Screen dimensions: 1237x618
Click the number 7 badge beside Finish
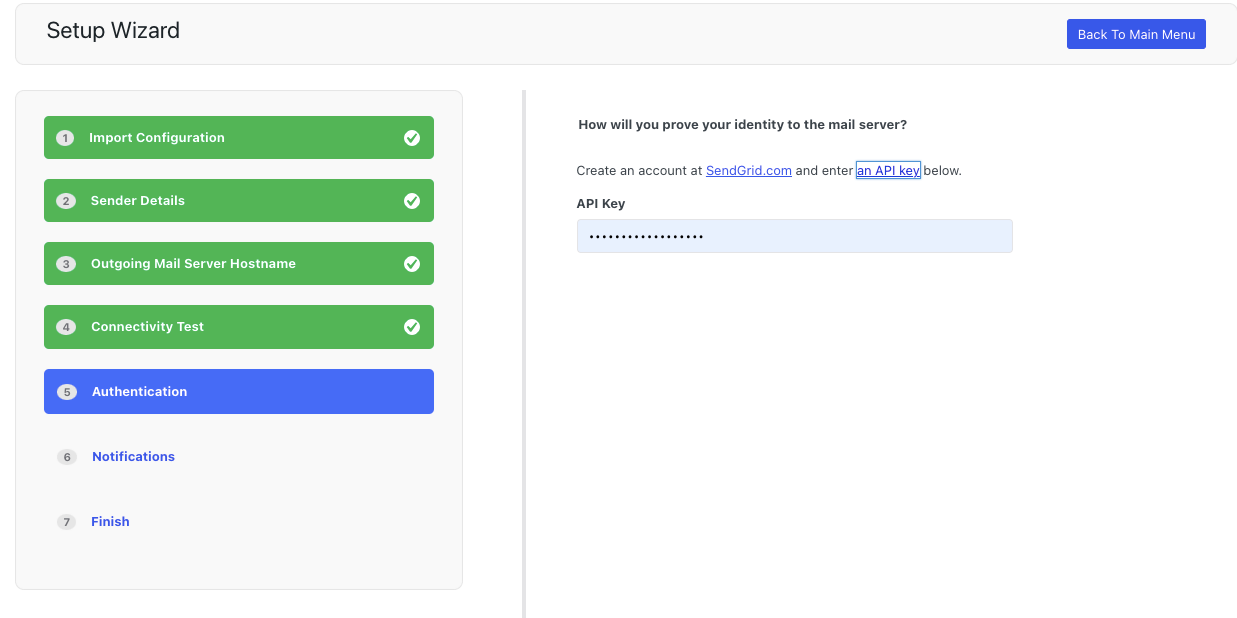[67, 522]
